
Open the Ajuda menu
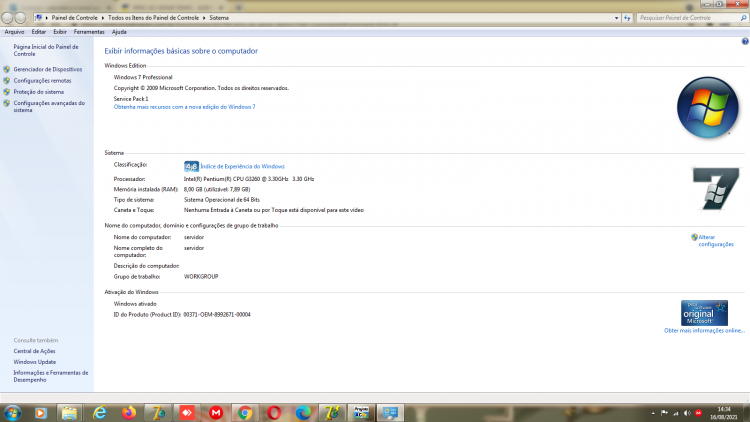pos(119,32)
